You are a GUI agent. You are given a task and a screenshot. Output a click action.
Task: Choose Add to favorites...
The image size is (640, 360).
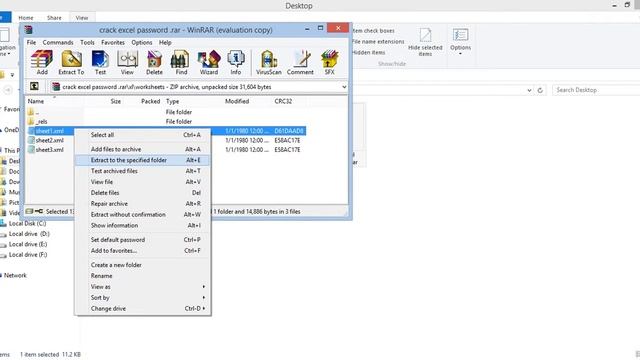142,251
